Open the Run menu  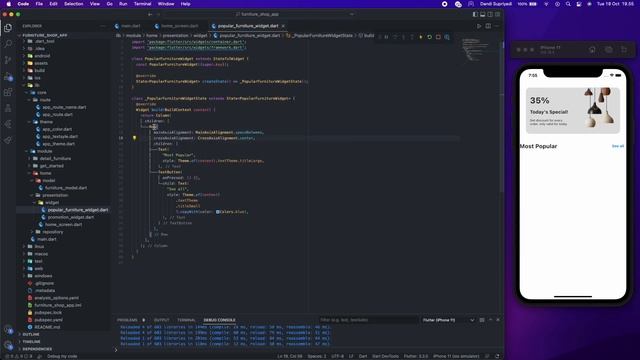click(x=123, y=4)
